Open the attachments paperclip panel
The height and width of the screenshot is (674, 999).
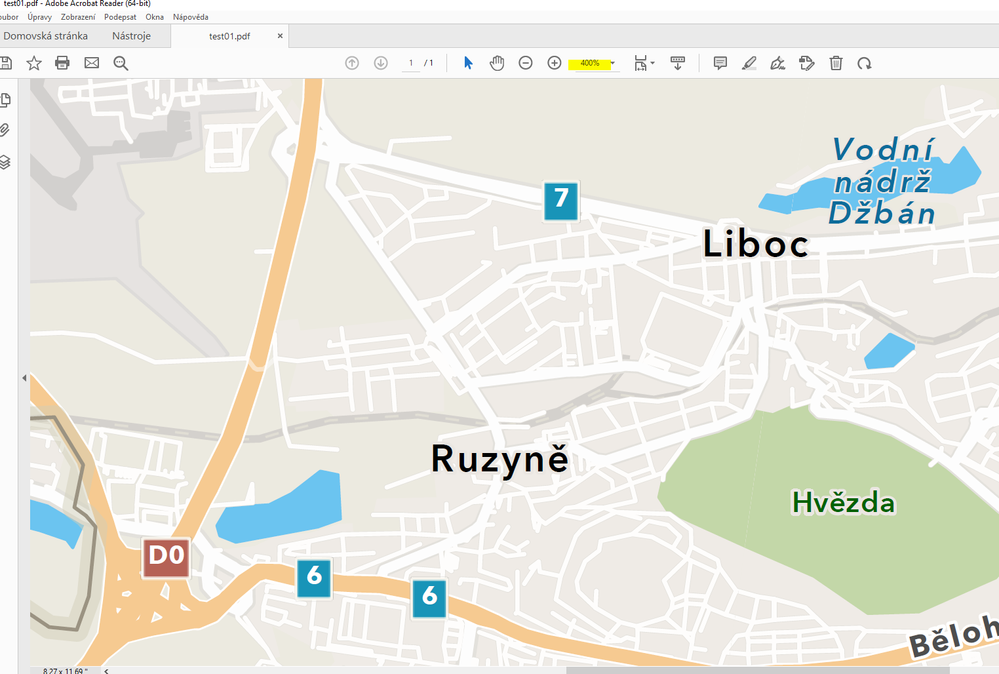point(5,131)
